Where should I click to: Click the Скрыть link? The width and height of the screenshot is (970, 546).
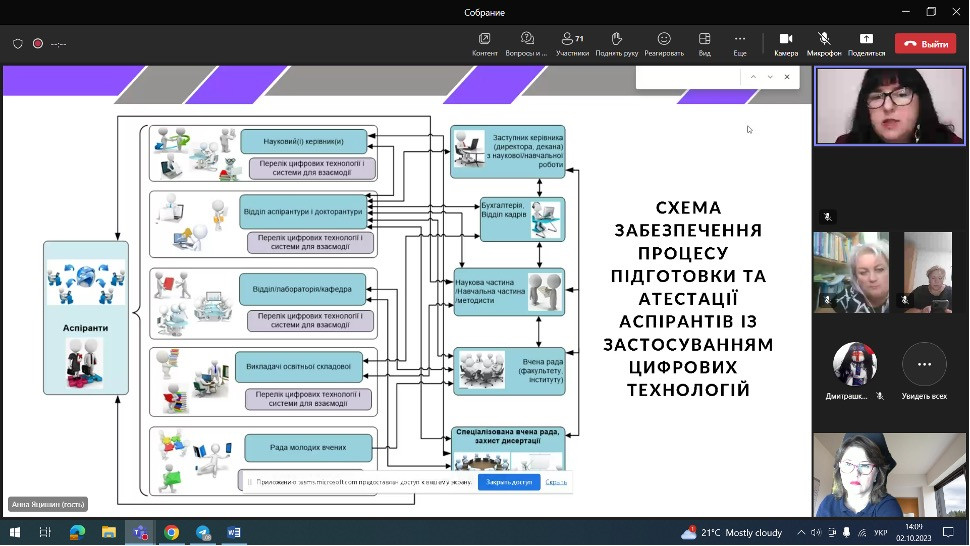tap(556, 482)
